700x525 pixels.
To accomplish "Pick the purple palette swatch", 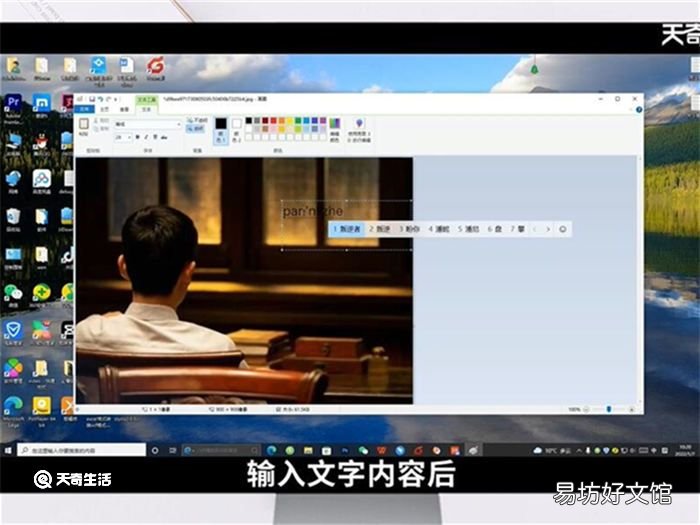I will tap(323, 121).
